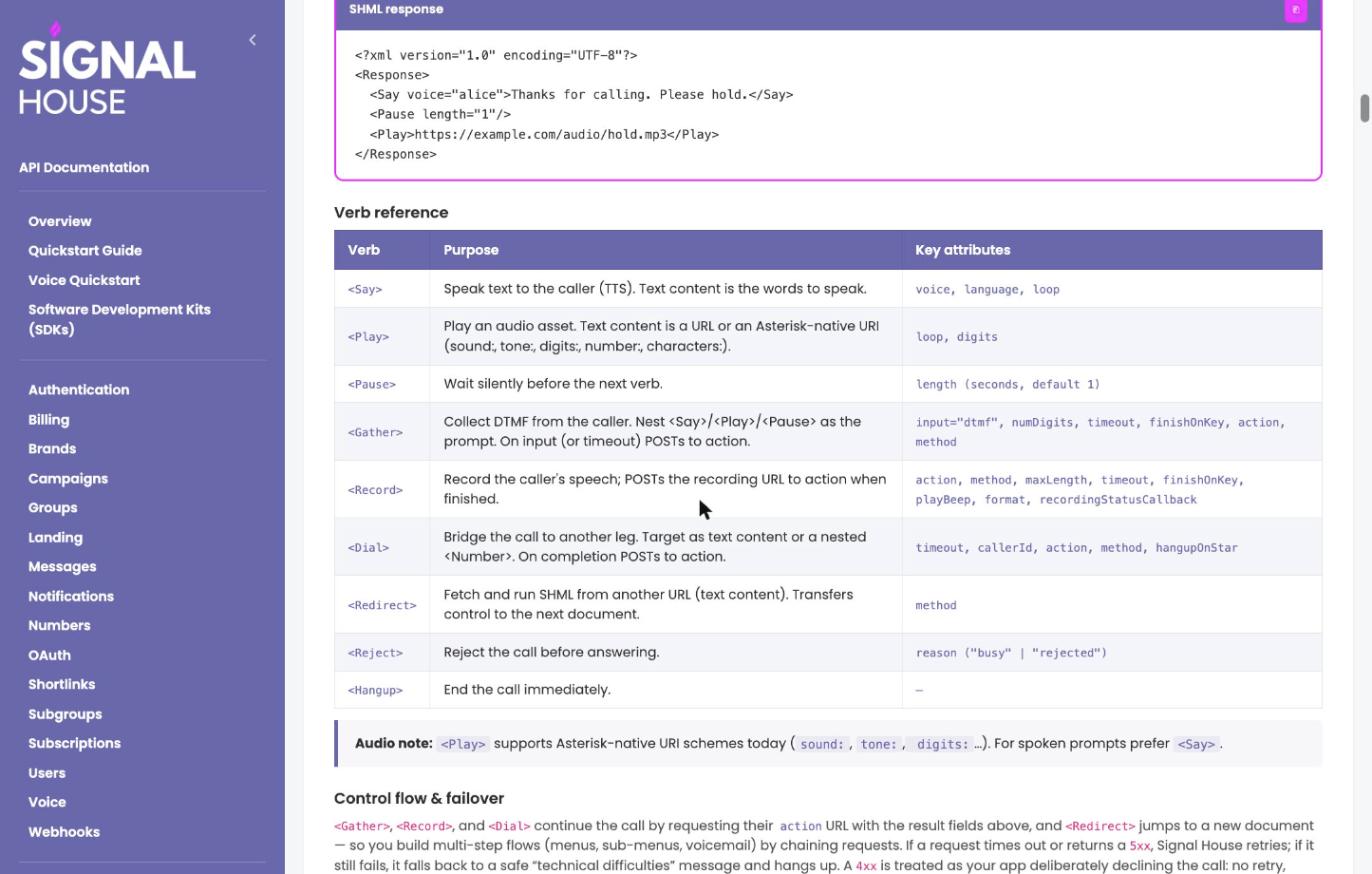Open the Messages section
1372x874 pixels.
62,567
